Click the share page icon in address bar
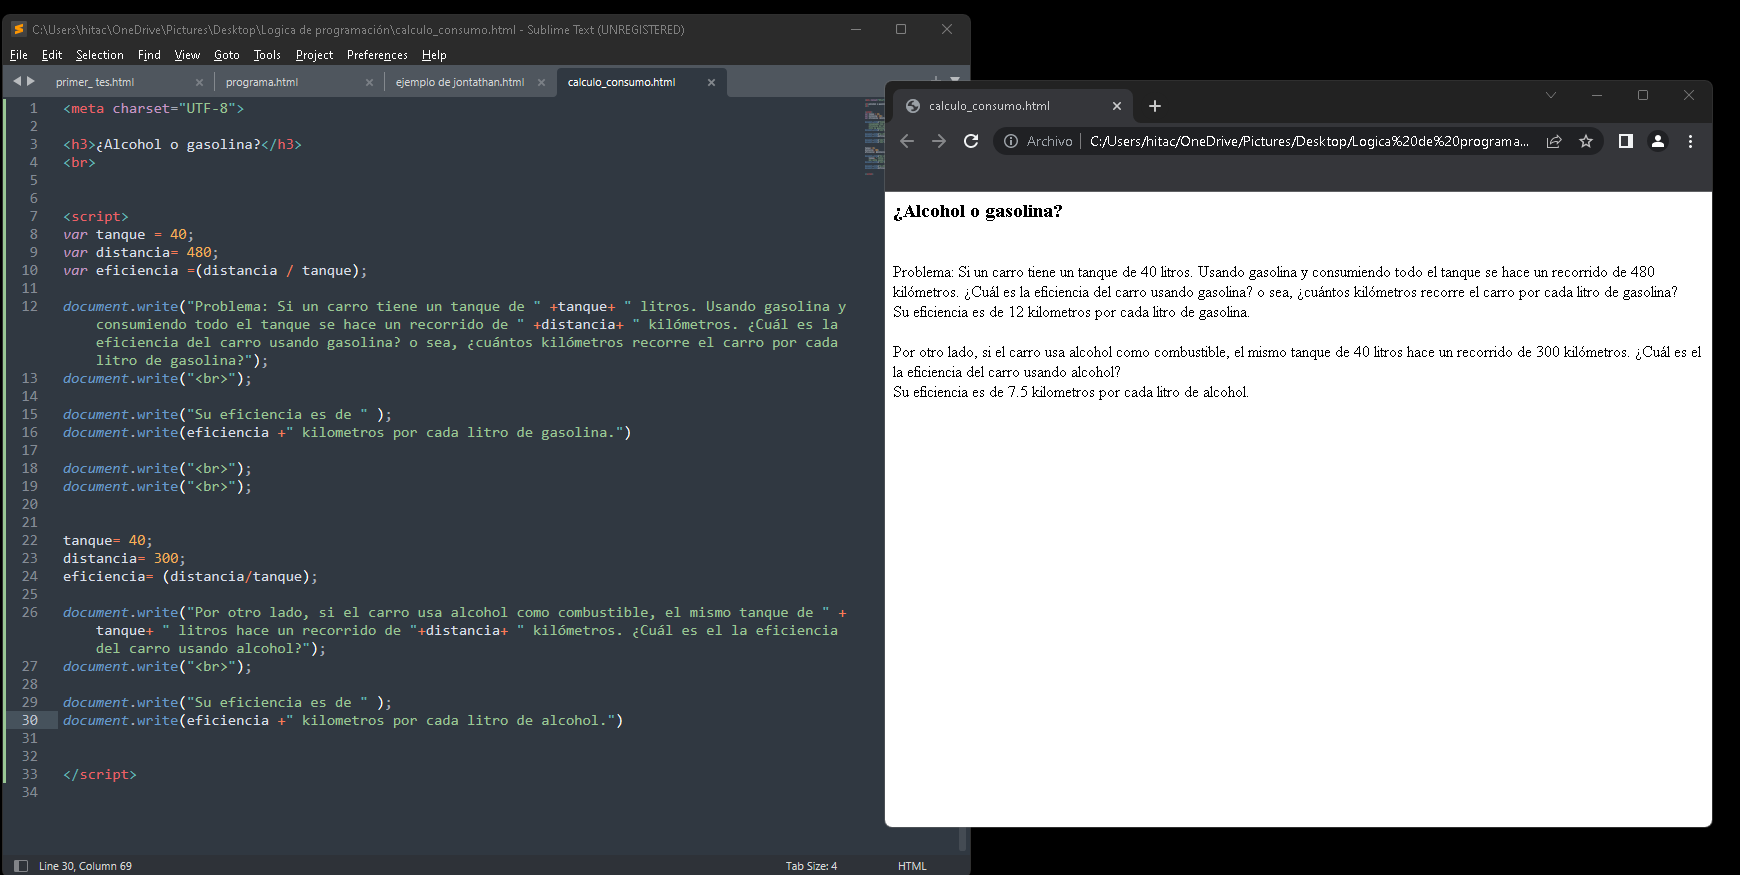The height and width of the screenshot is (875, 1740). click(x=1554, y=141)
